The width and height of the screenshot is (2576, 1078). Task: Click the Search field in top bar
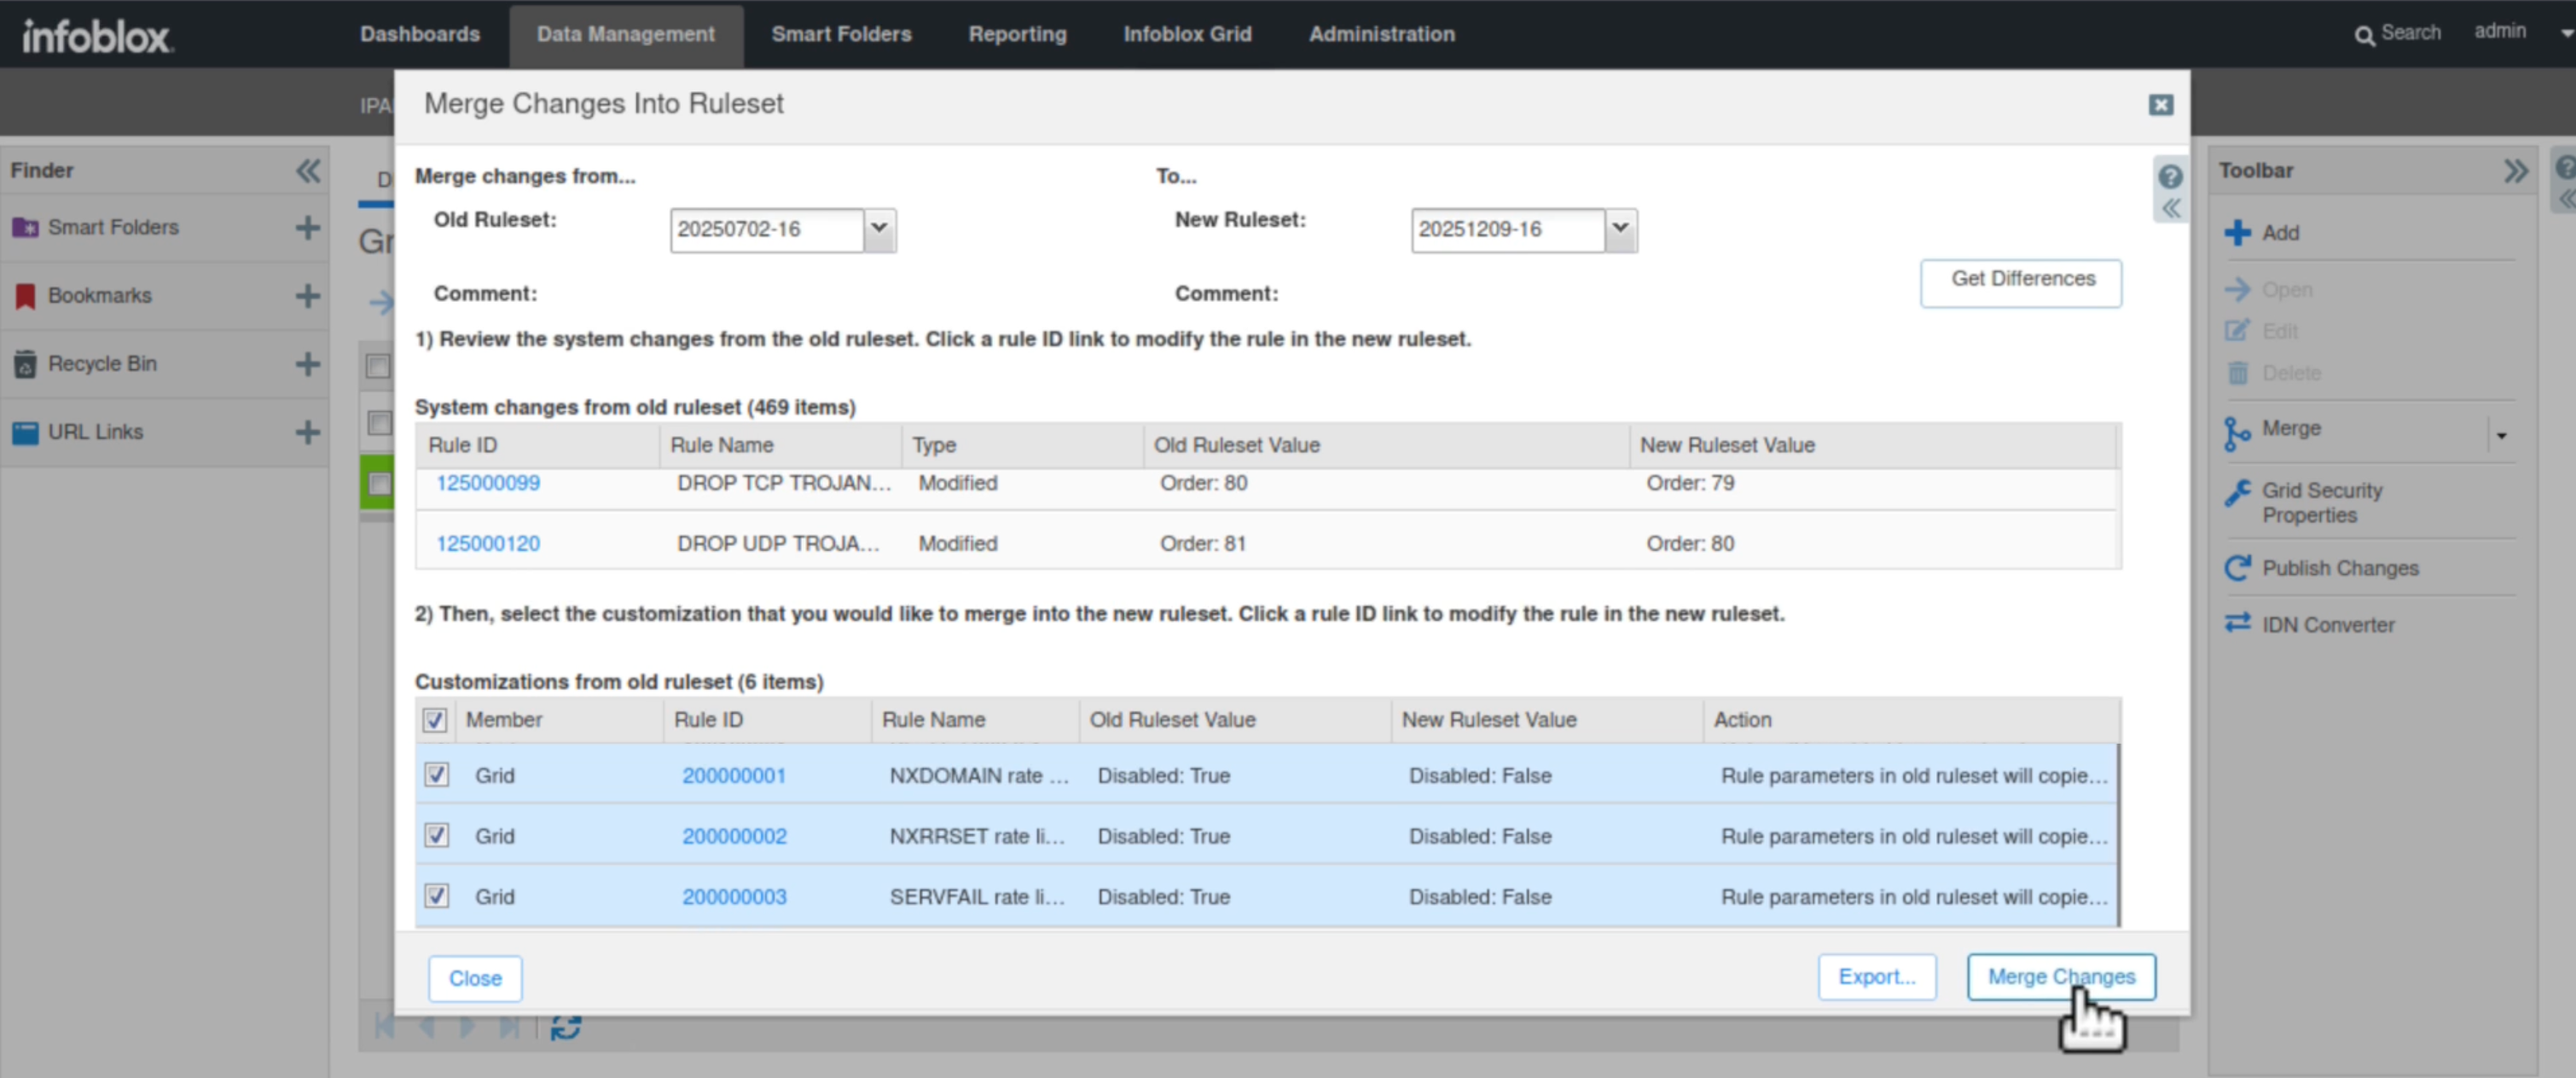coord(2410,33)
